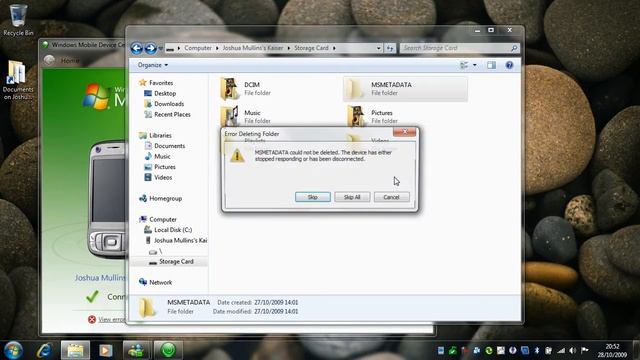Image resolution: width=640 pixels, height=360 pixels.
Task: Click the Skip All button
Action: pos(352,197)
